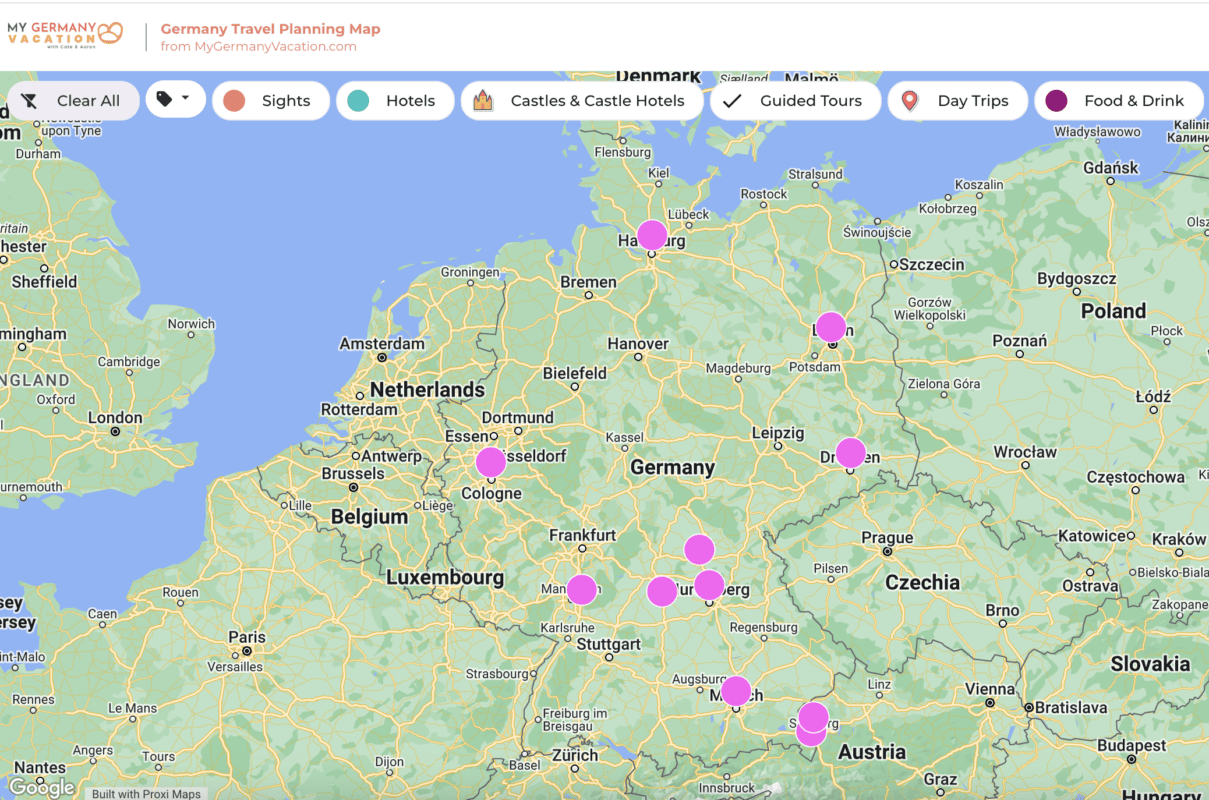Click the pink map marker on Hamburg
This screenshot has width=1209, height=800.
click(x=652, y=235)
